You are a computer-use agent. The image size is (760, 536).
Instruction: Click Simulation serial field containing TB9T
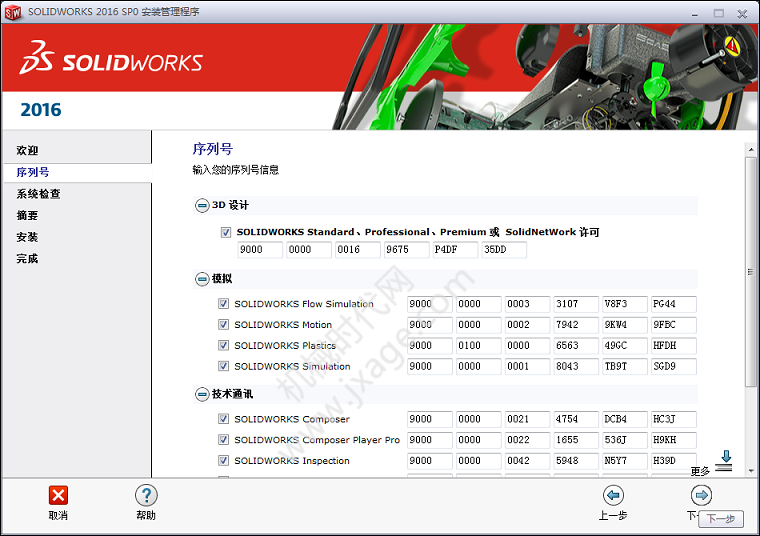pyautogui.click(x=625, y=366)
